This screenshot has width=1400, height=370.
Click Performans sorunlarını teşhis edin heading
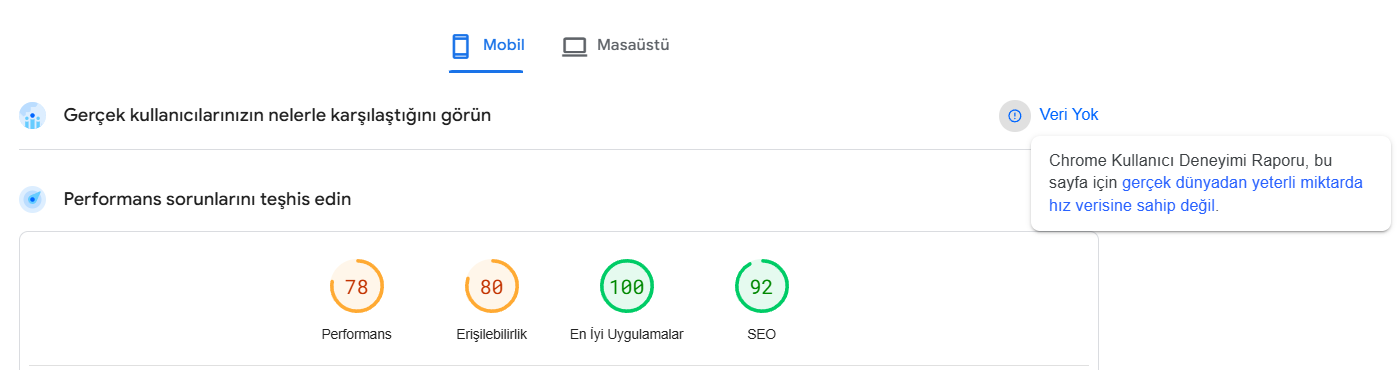pos(207,200)
